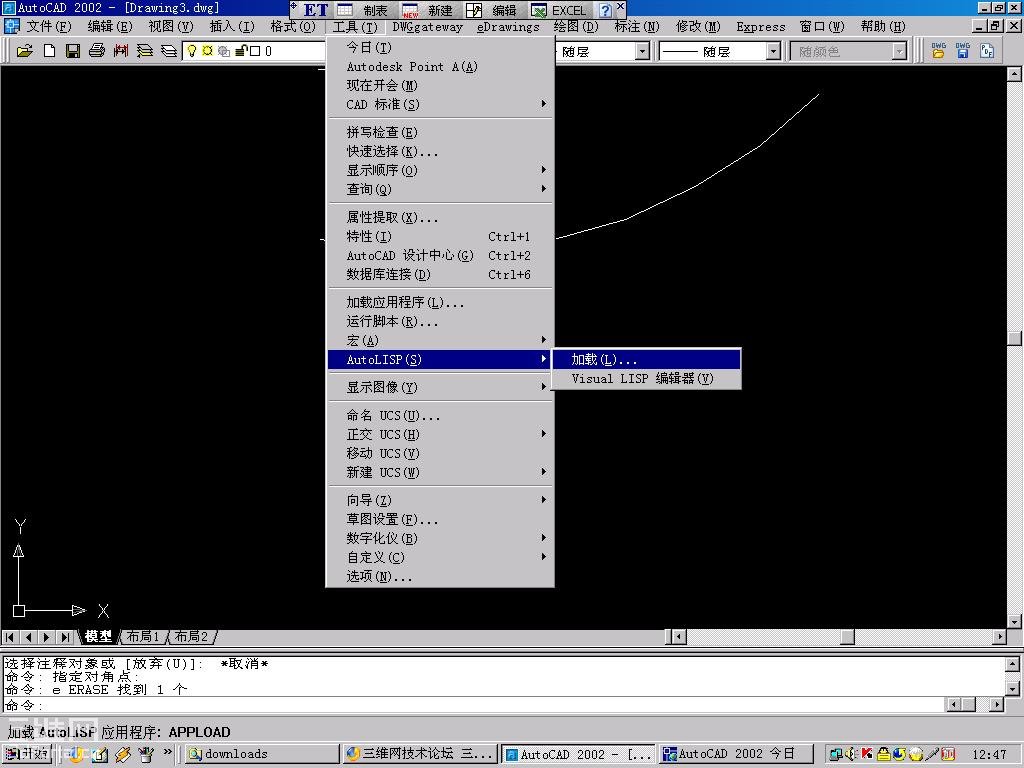Expand the lineweight 随层 dropdown arrow

click(x=773, y=51)
